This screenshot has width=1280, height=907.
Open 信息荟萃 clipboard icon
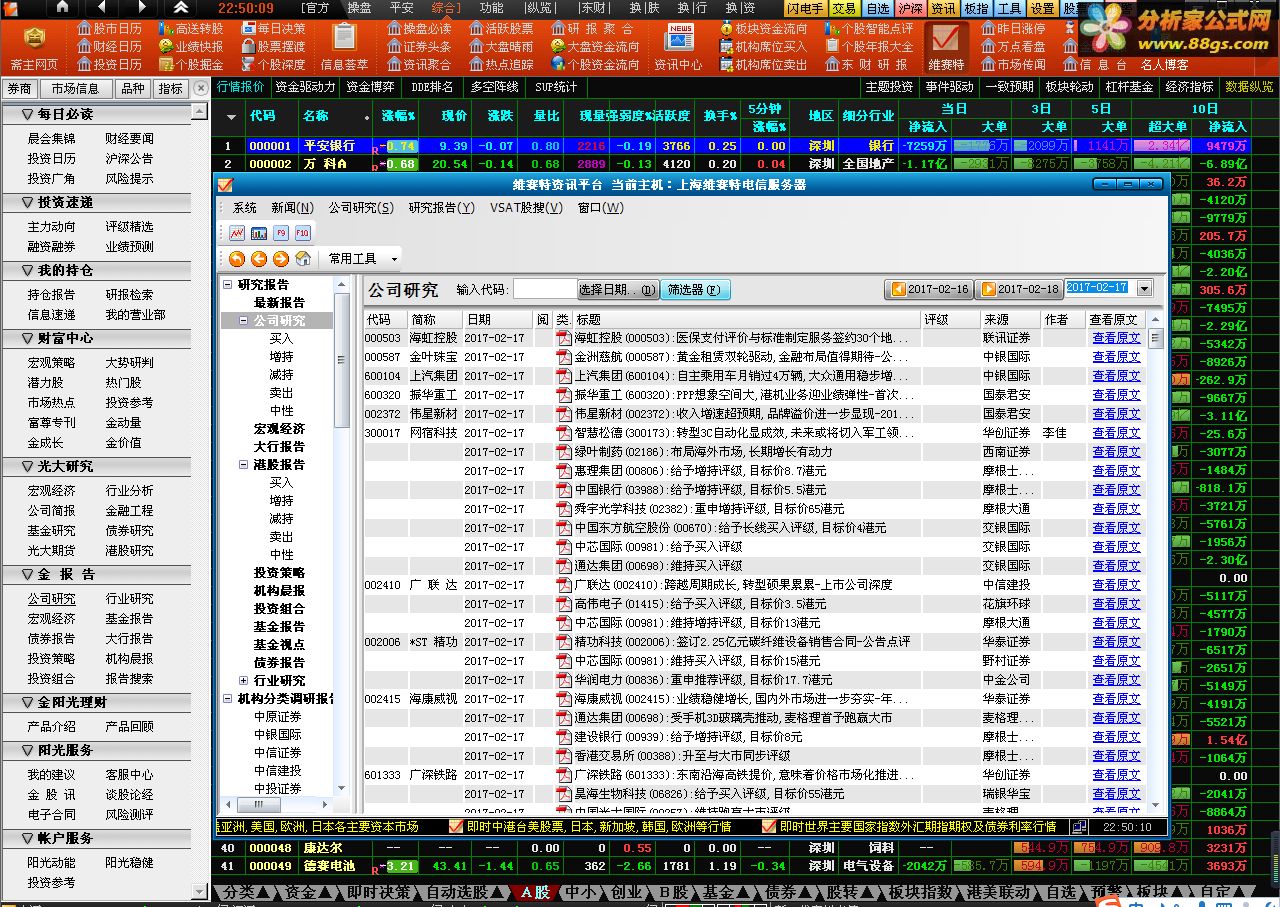(345, 37)
